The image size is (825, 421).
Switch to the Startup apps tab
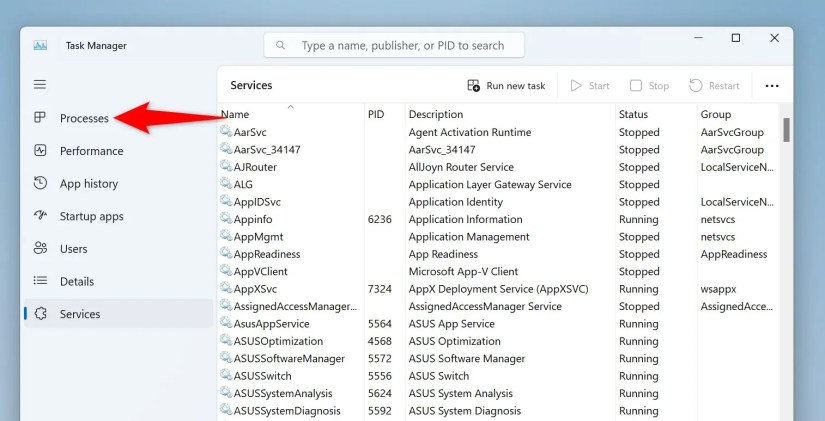(91, 216)
